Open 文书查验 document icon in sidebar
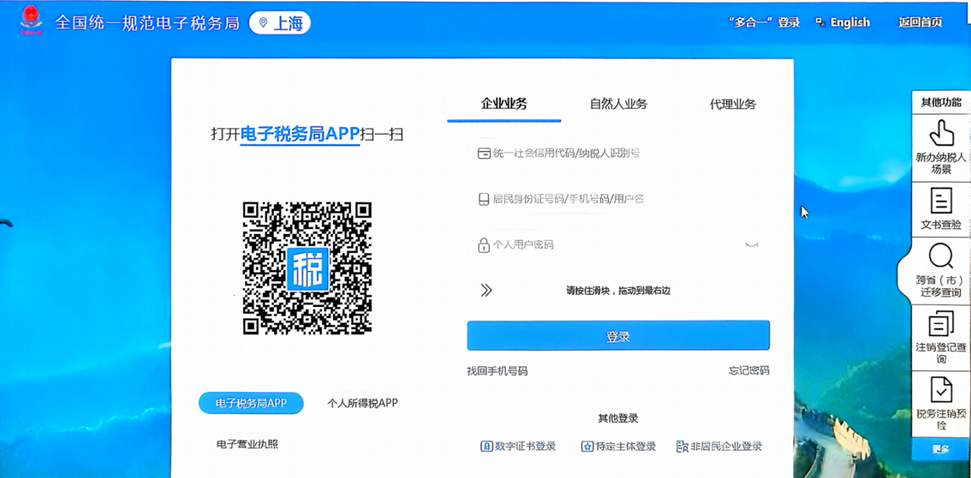Image resolution: width=971 pixels, height=478 pixels. [x=941, y=200]
